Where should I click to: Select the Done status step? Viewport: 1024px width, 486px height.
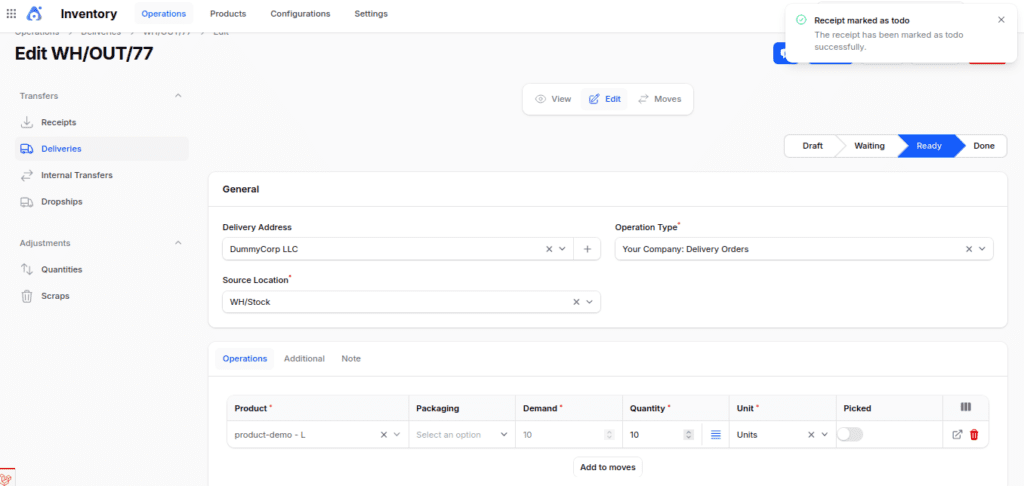coord(984,146)
